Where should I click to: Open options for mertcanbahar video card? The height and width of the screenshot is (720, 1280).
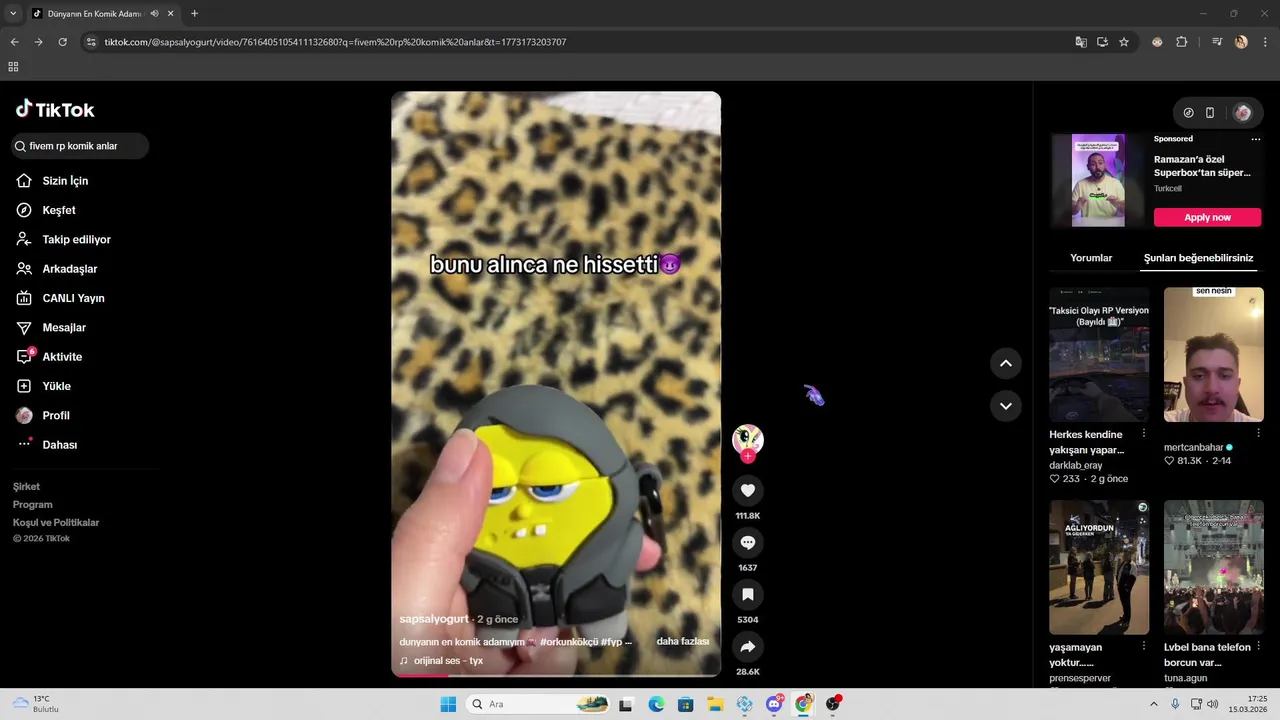click(1258, 434)
